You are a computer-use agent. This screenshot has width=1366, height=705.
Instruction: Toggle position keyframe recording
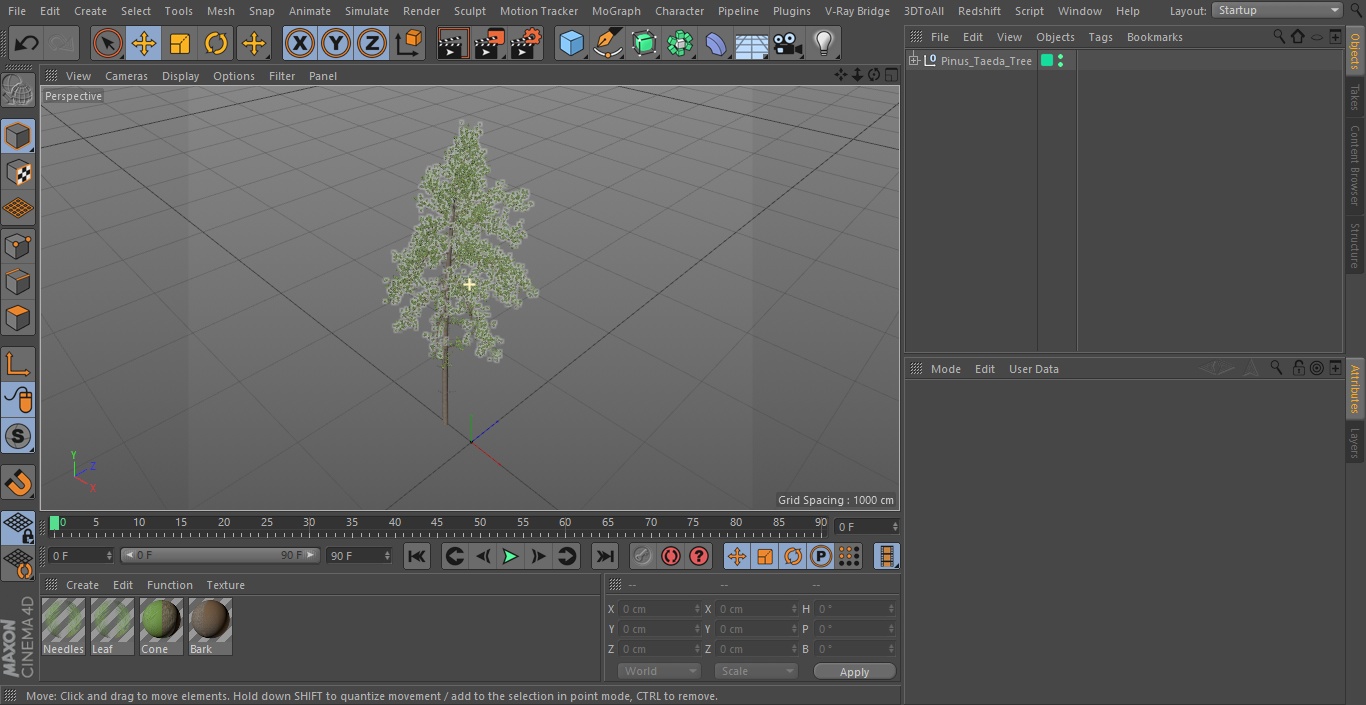click(737, 556)
